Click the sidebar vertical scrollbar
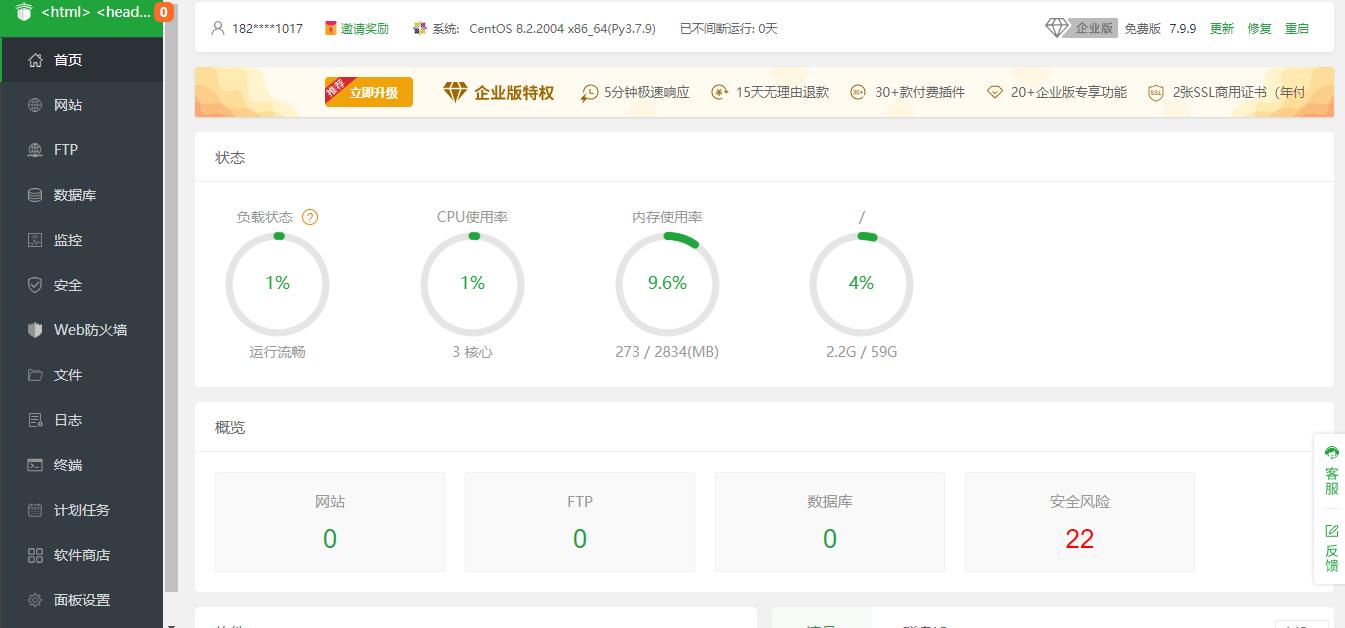Image resolution: width=1345 pixels, height=628 pixels. (x=171, y=300)
